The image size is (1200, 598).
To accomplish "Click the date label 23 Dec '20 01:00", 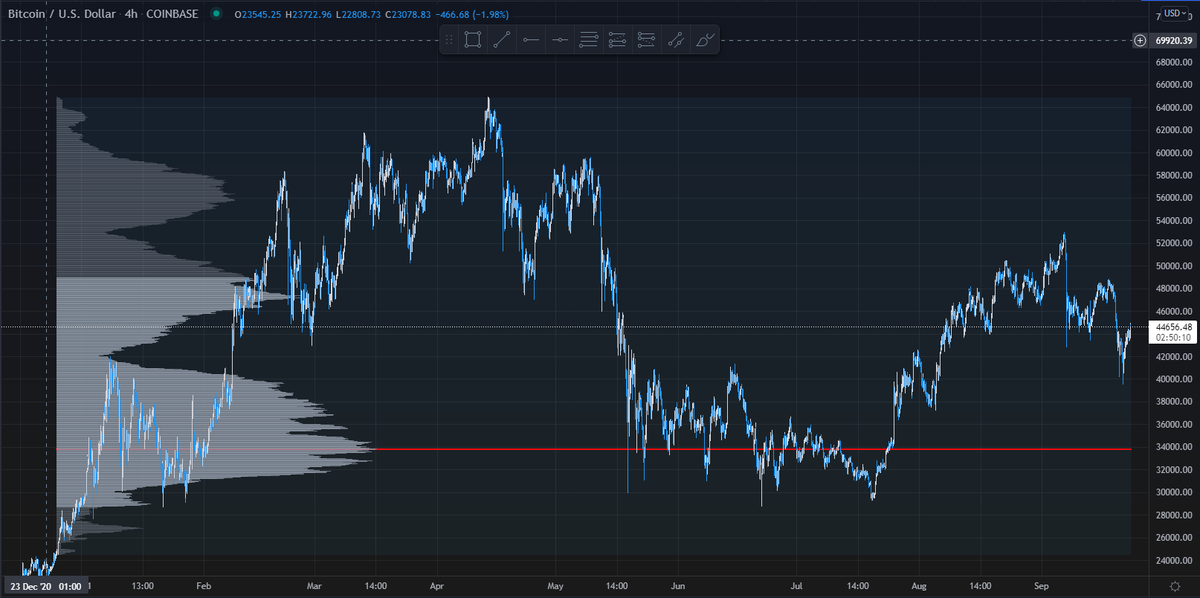I will click(x=45, y=586).
